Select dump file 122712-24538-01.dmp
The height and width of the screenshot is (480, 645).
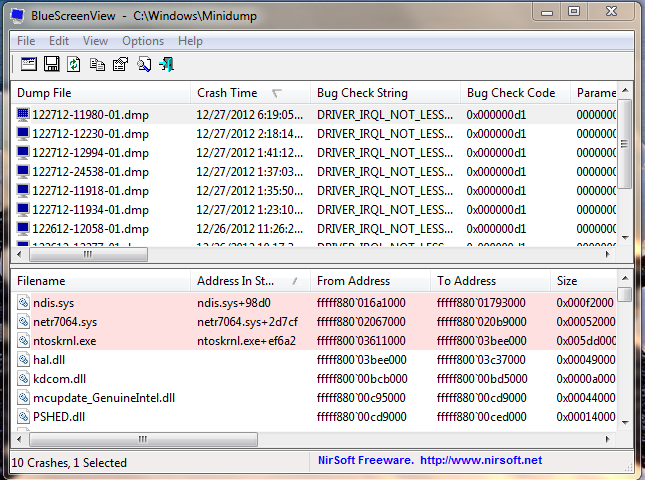click(x=90, y=172)
